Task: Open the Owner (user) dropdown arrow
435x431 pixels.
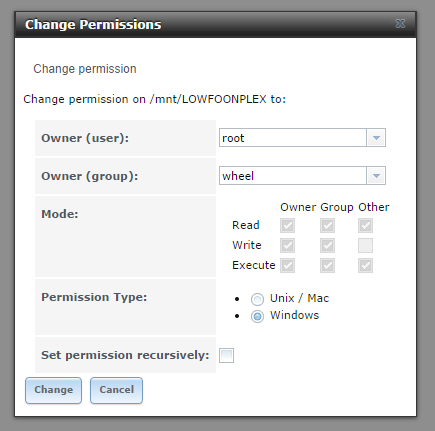Action: point(376,138)
